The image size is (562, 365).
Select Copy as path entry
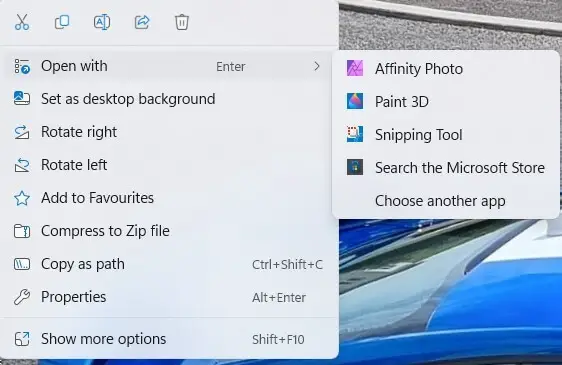(167, 264)
